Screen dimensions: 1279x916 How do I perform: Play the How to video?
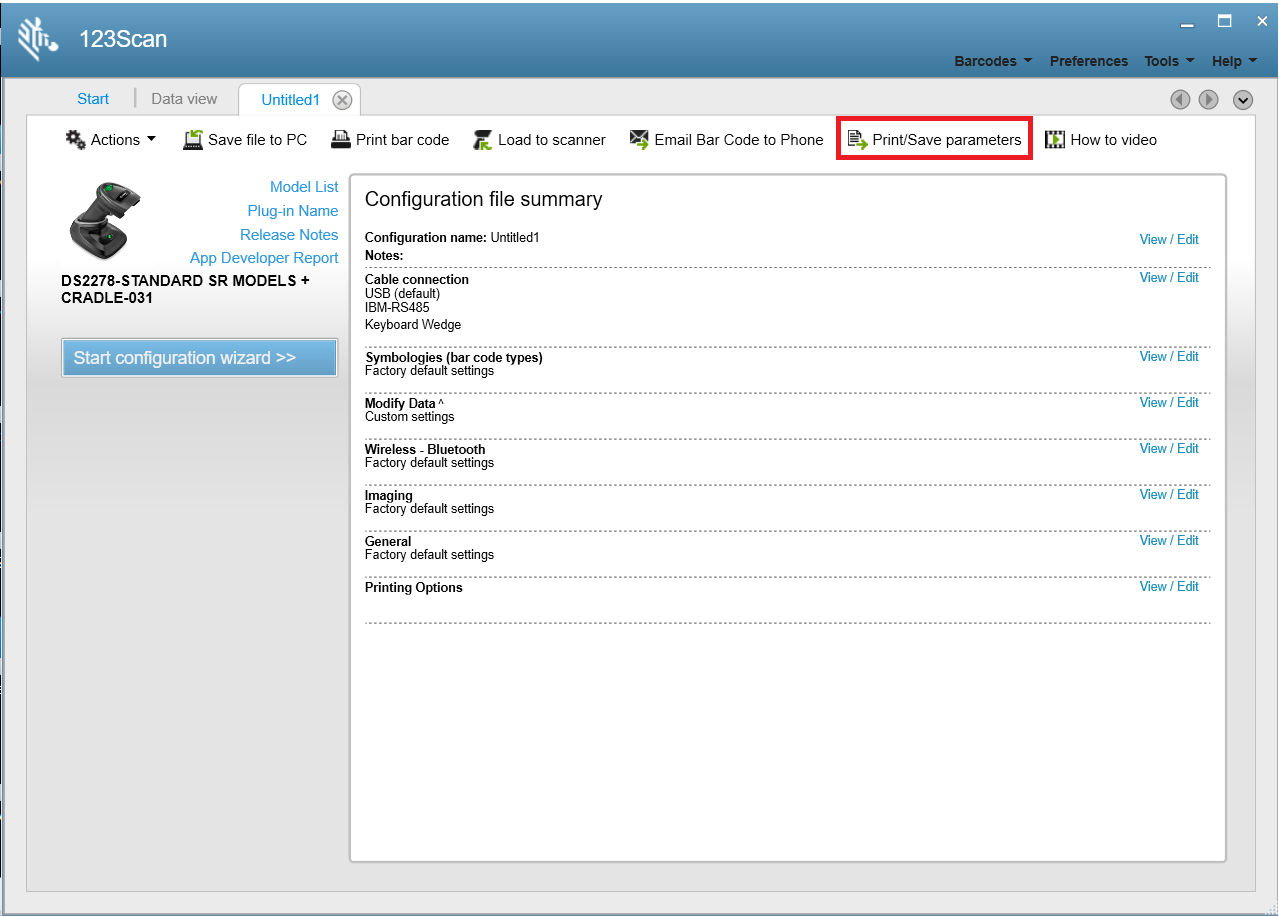1054,139
